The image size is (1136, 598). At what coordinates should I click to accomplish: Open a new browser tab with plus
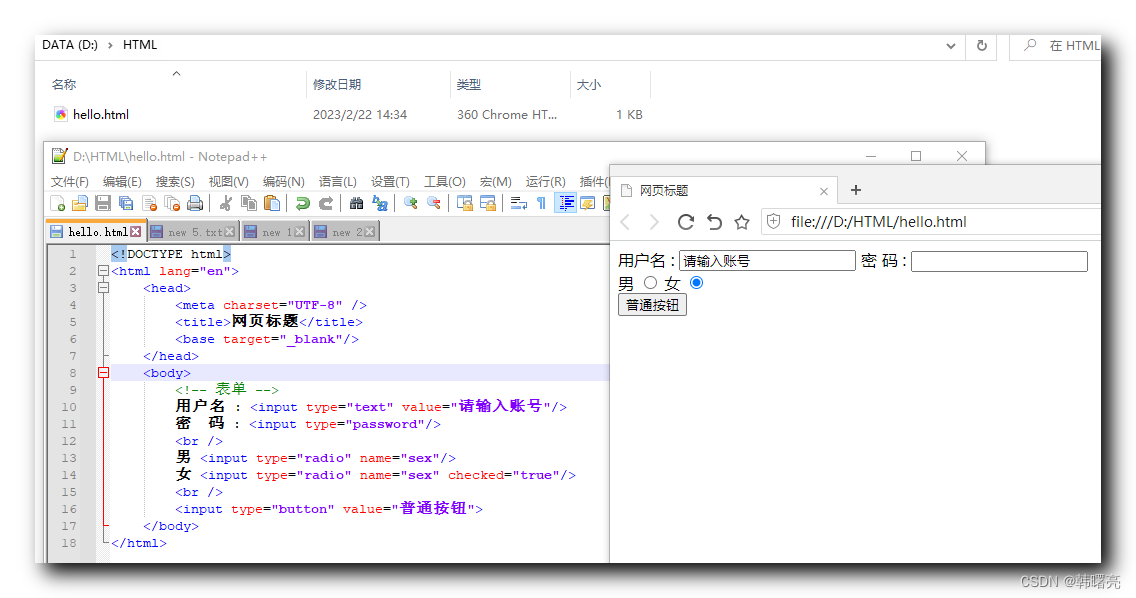pos(856,190)
